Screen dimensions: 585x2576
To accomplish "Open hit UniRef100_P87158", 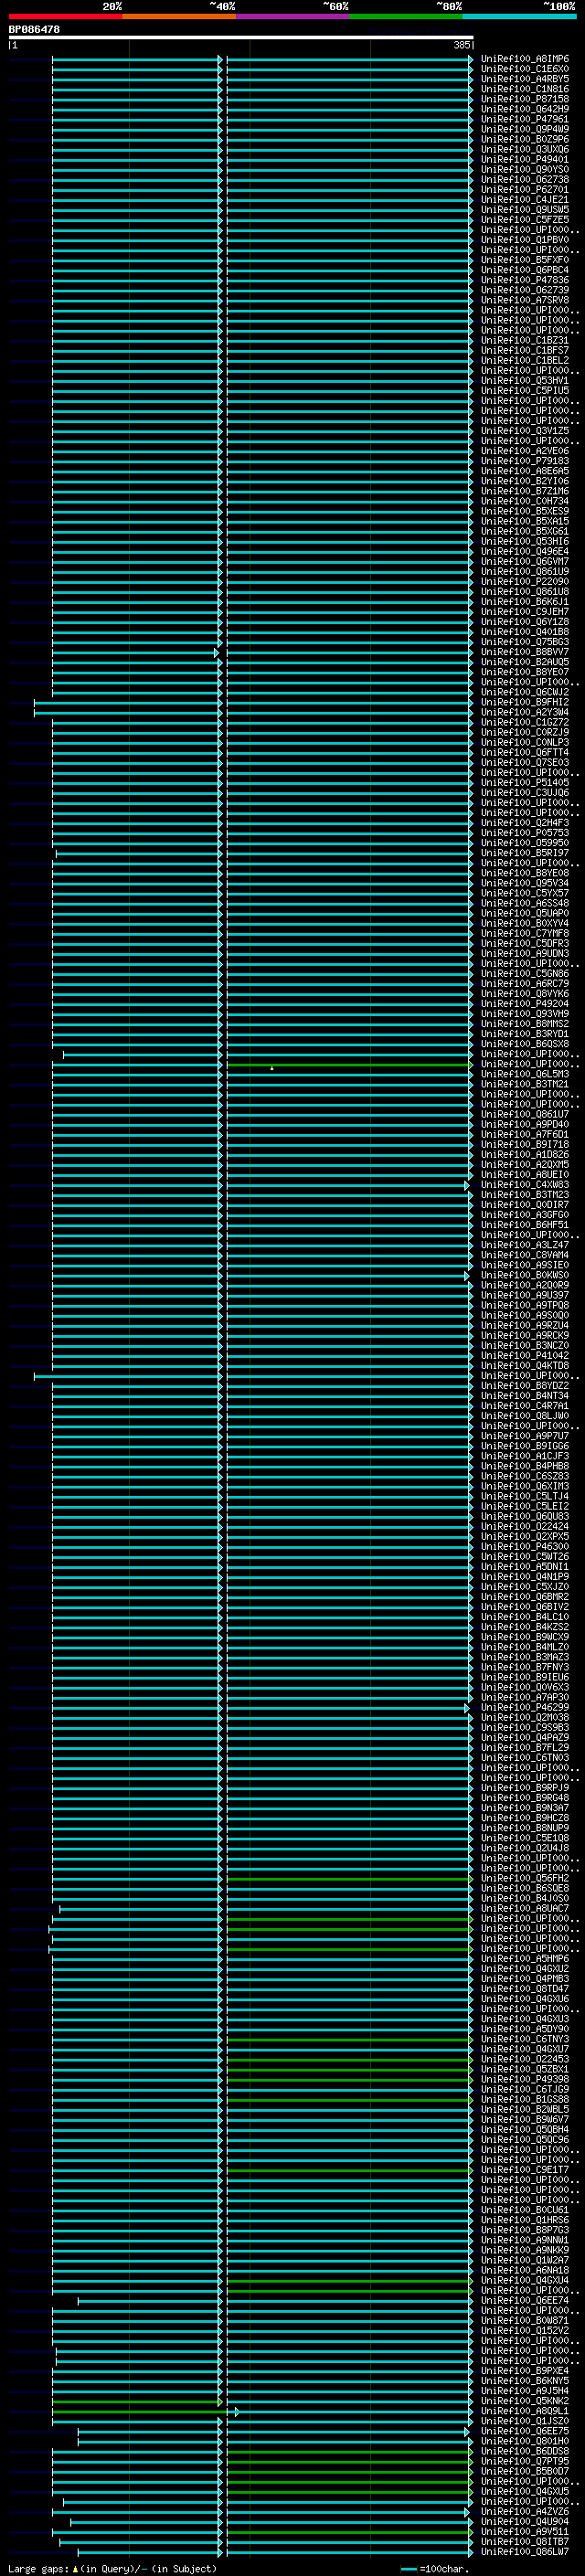I will tap(525, 99).
